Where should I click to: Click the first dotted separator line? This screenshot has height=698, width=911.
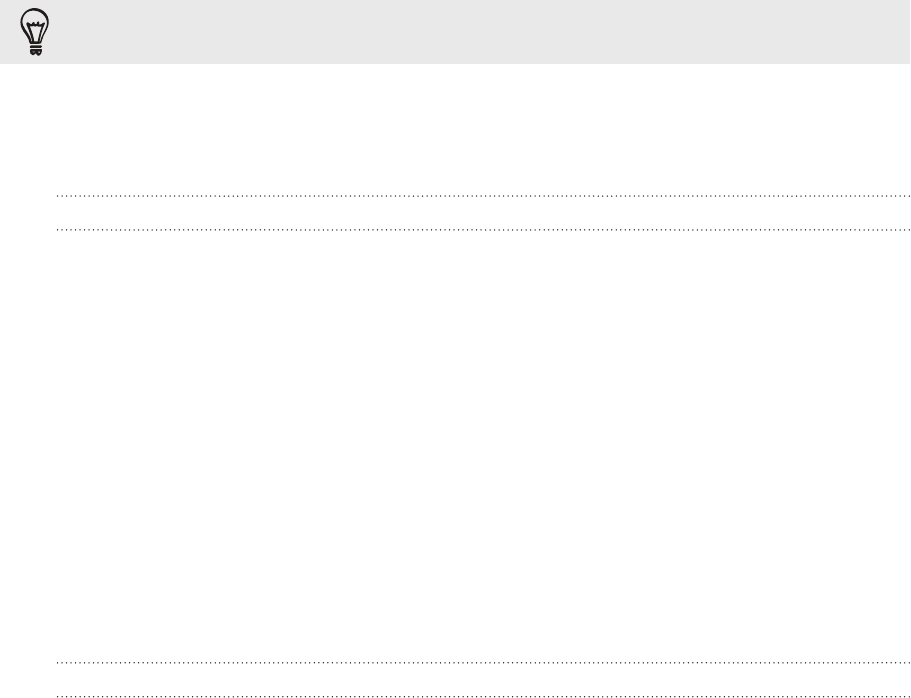tap(483, 196)
